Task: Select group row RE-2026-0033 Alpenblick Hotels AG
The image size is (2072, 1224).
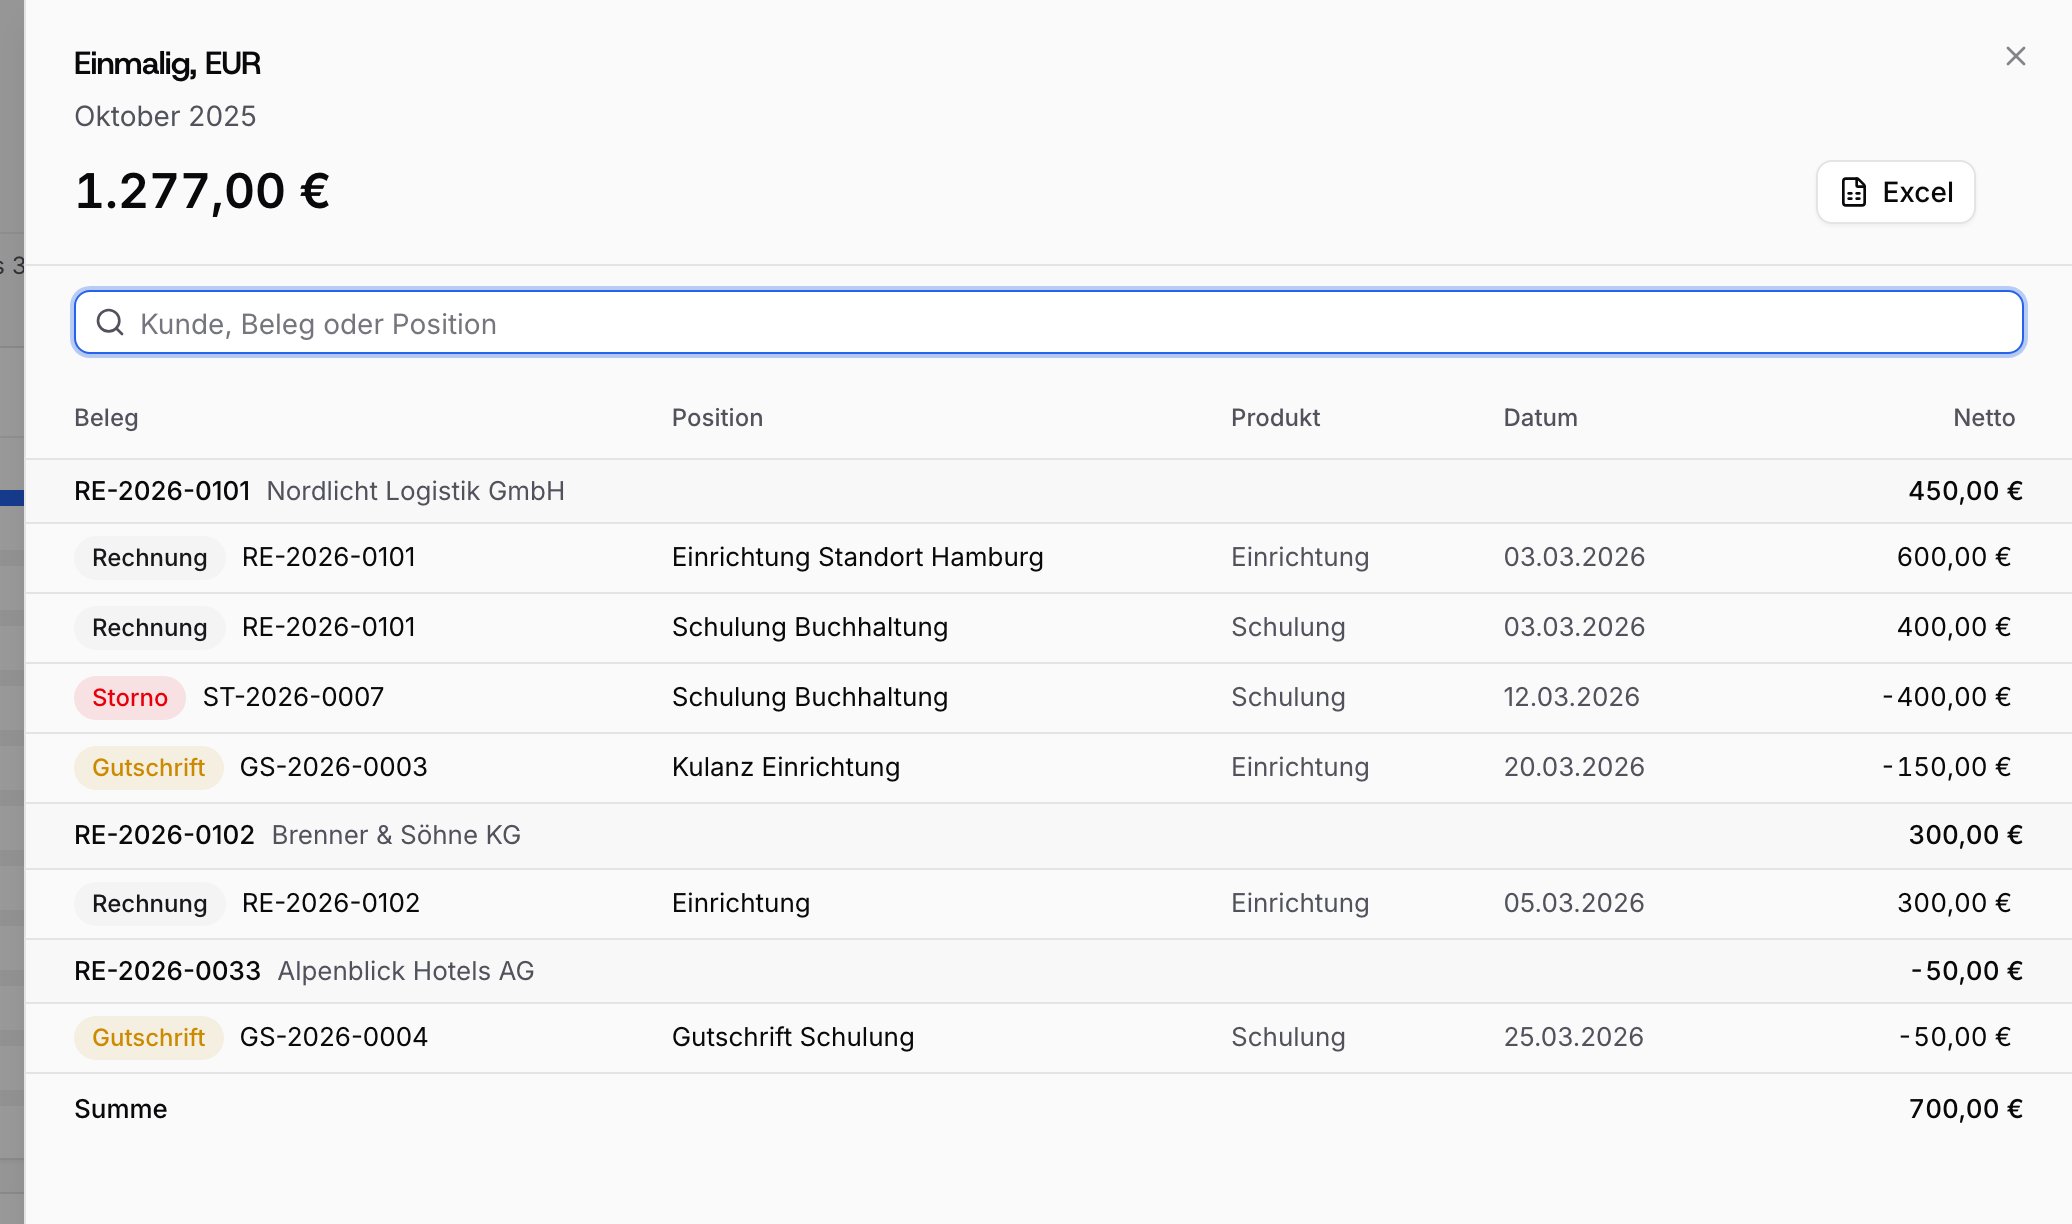Action: 1048,971
